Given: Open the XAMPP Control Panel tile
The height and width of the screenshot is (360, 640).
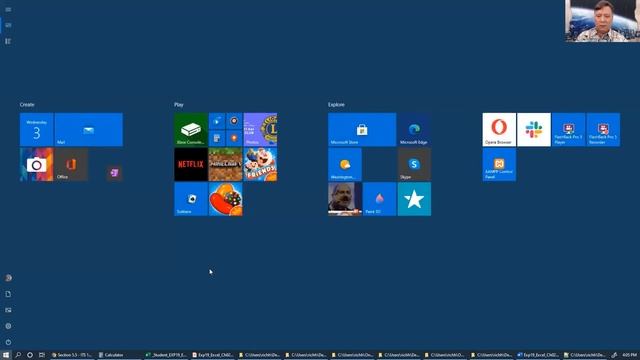Looking at the screenshot, I should coord(499,164).
